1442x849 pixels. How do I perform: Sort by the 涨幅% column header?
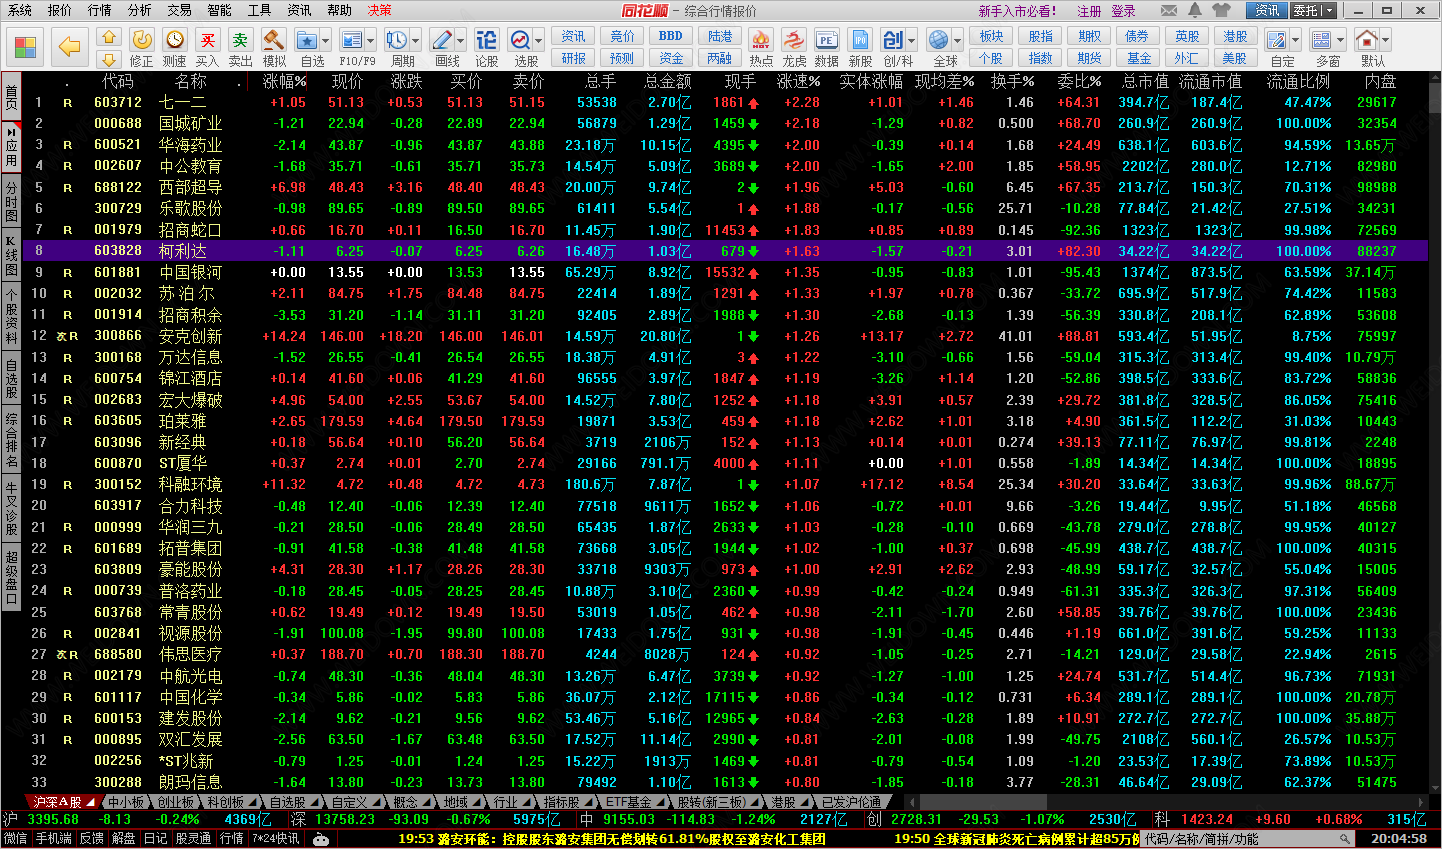point(284,81)
